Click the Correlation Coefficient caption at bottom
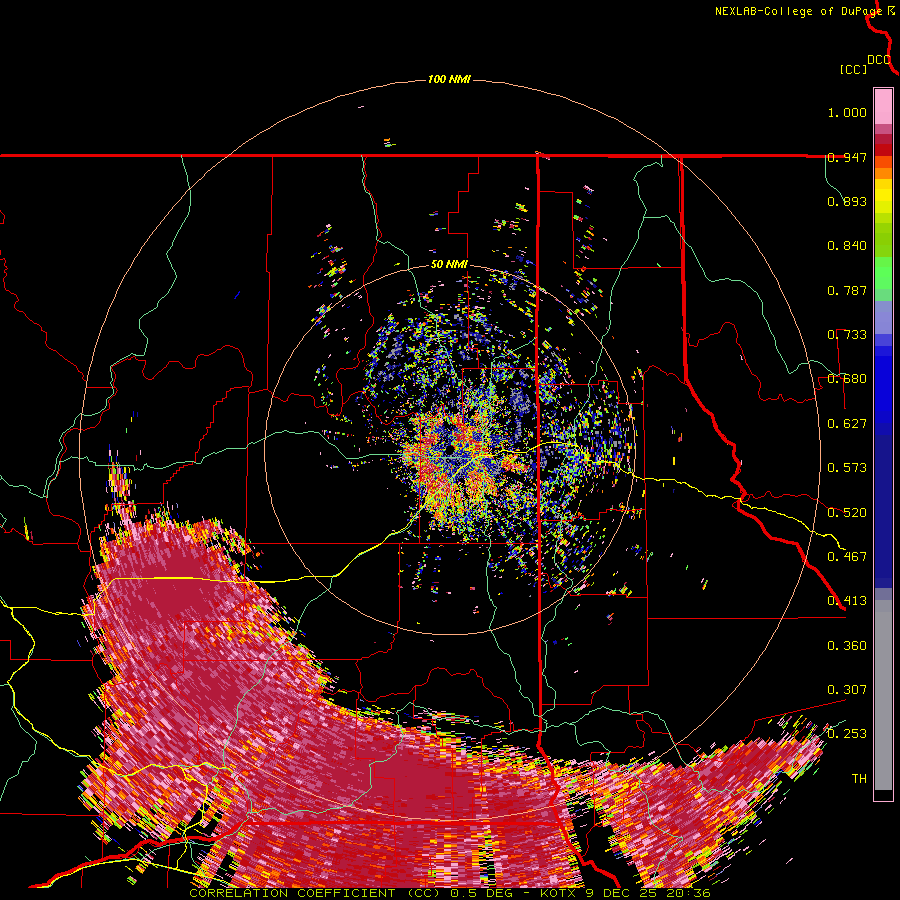900x900 pixels. tap(449, 893)
